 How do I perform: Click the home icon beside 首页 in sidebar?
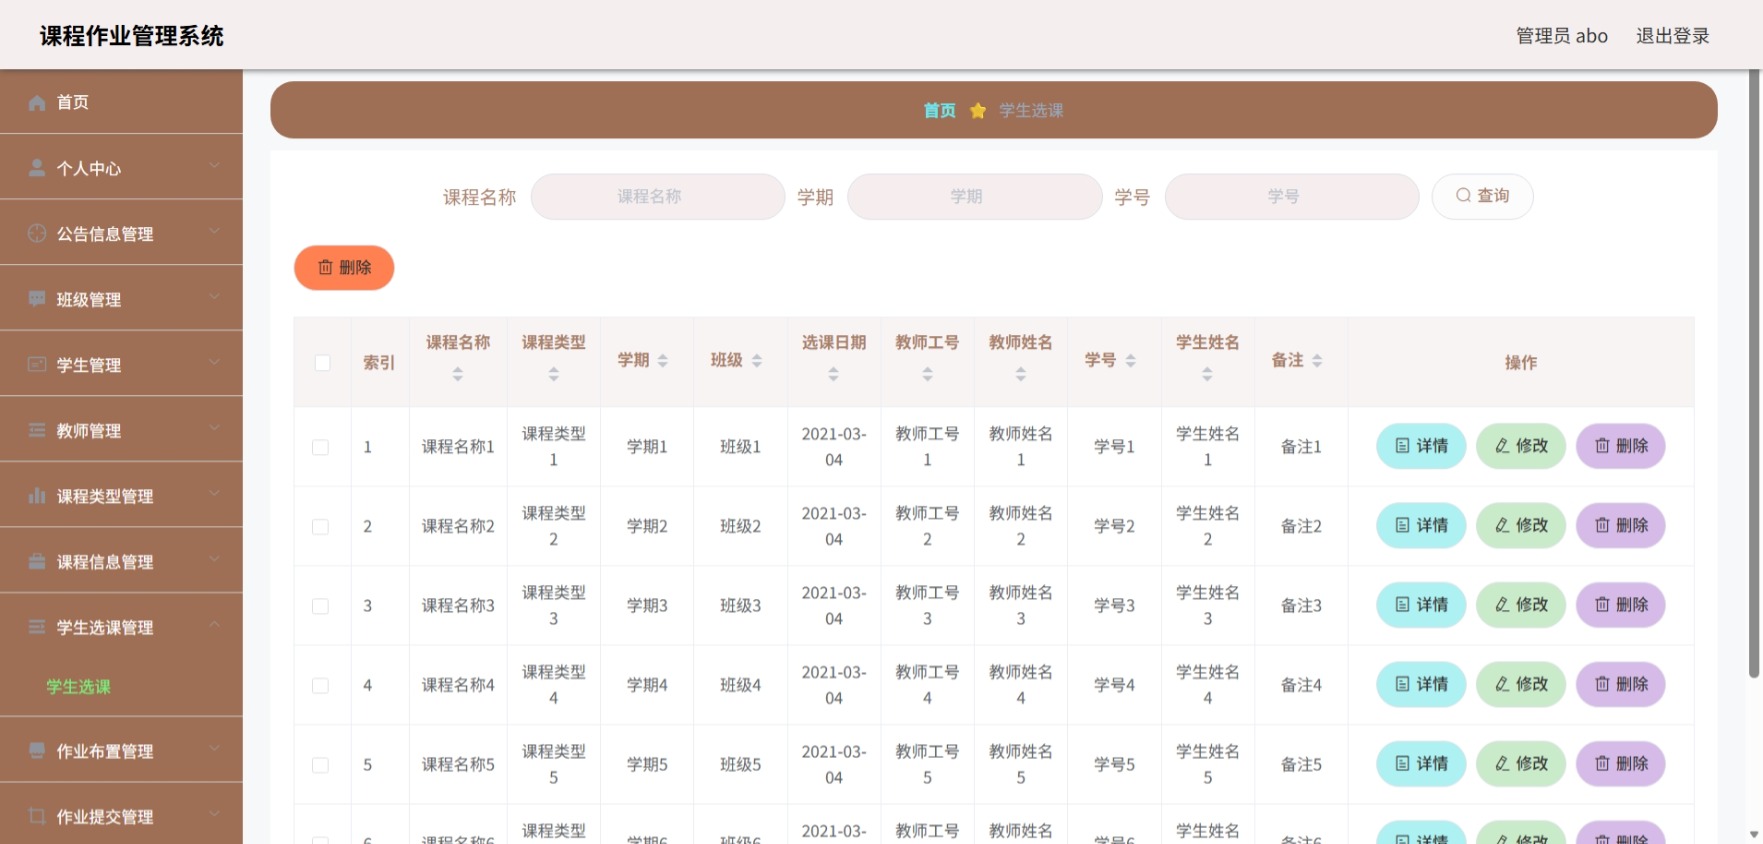tap(37, 102)
